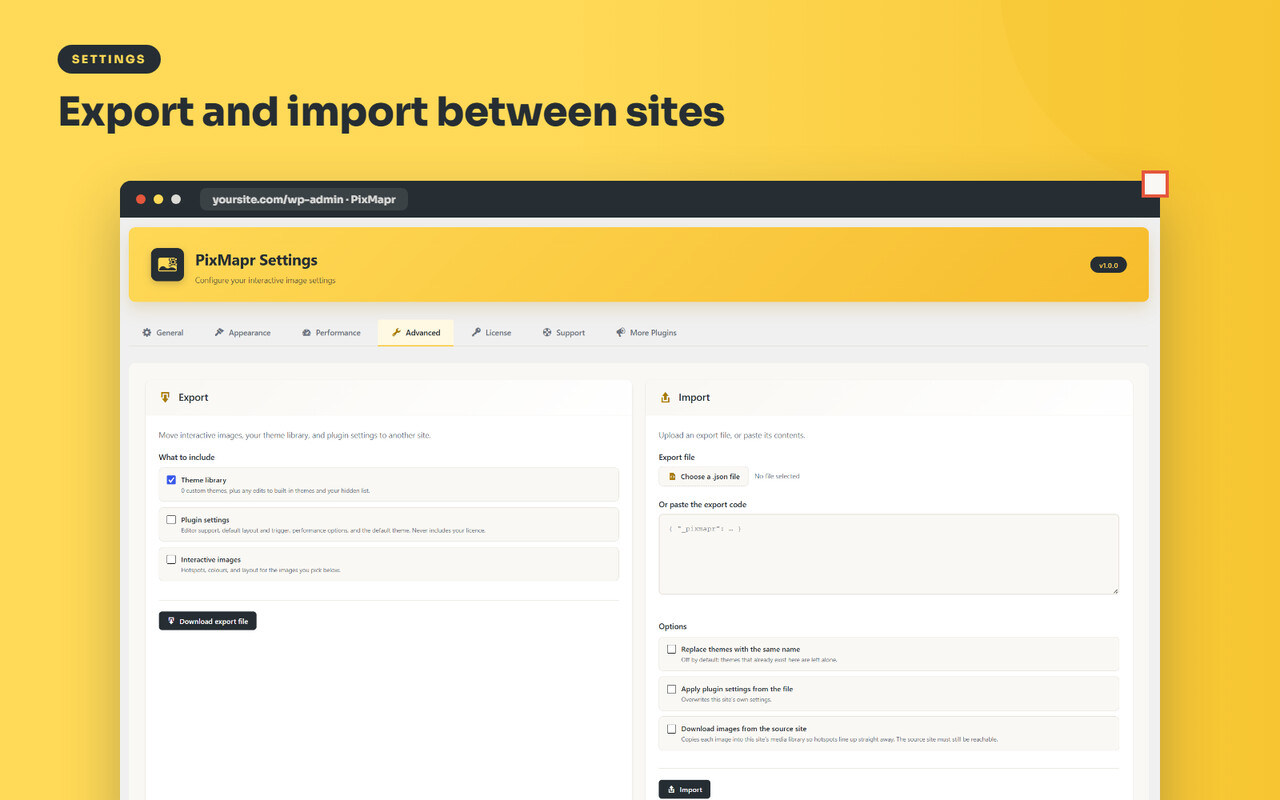Image resolution: width=1280 pixels, height=800 pixels.
Task: Click the browser address bar showing yoursite.com
Action: pyautogui.click(x=304, y=199)
